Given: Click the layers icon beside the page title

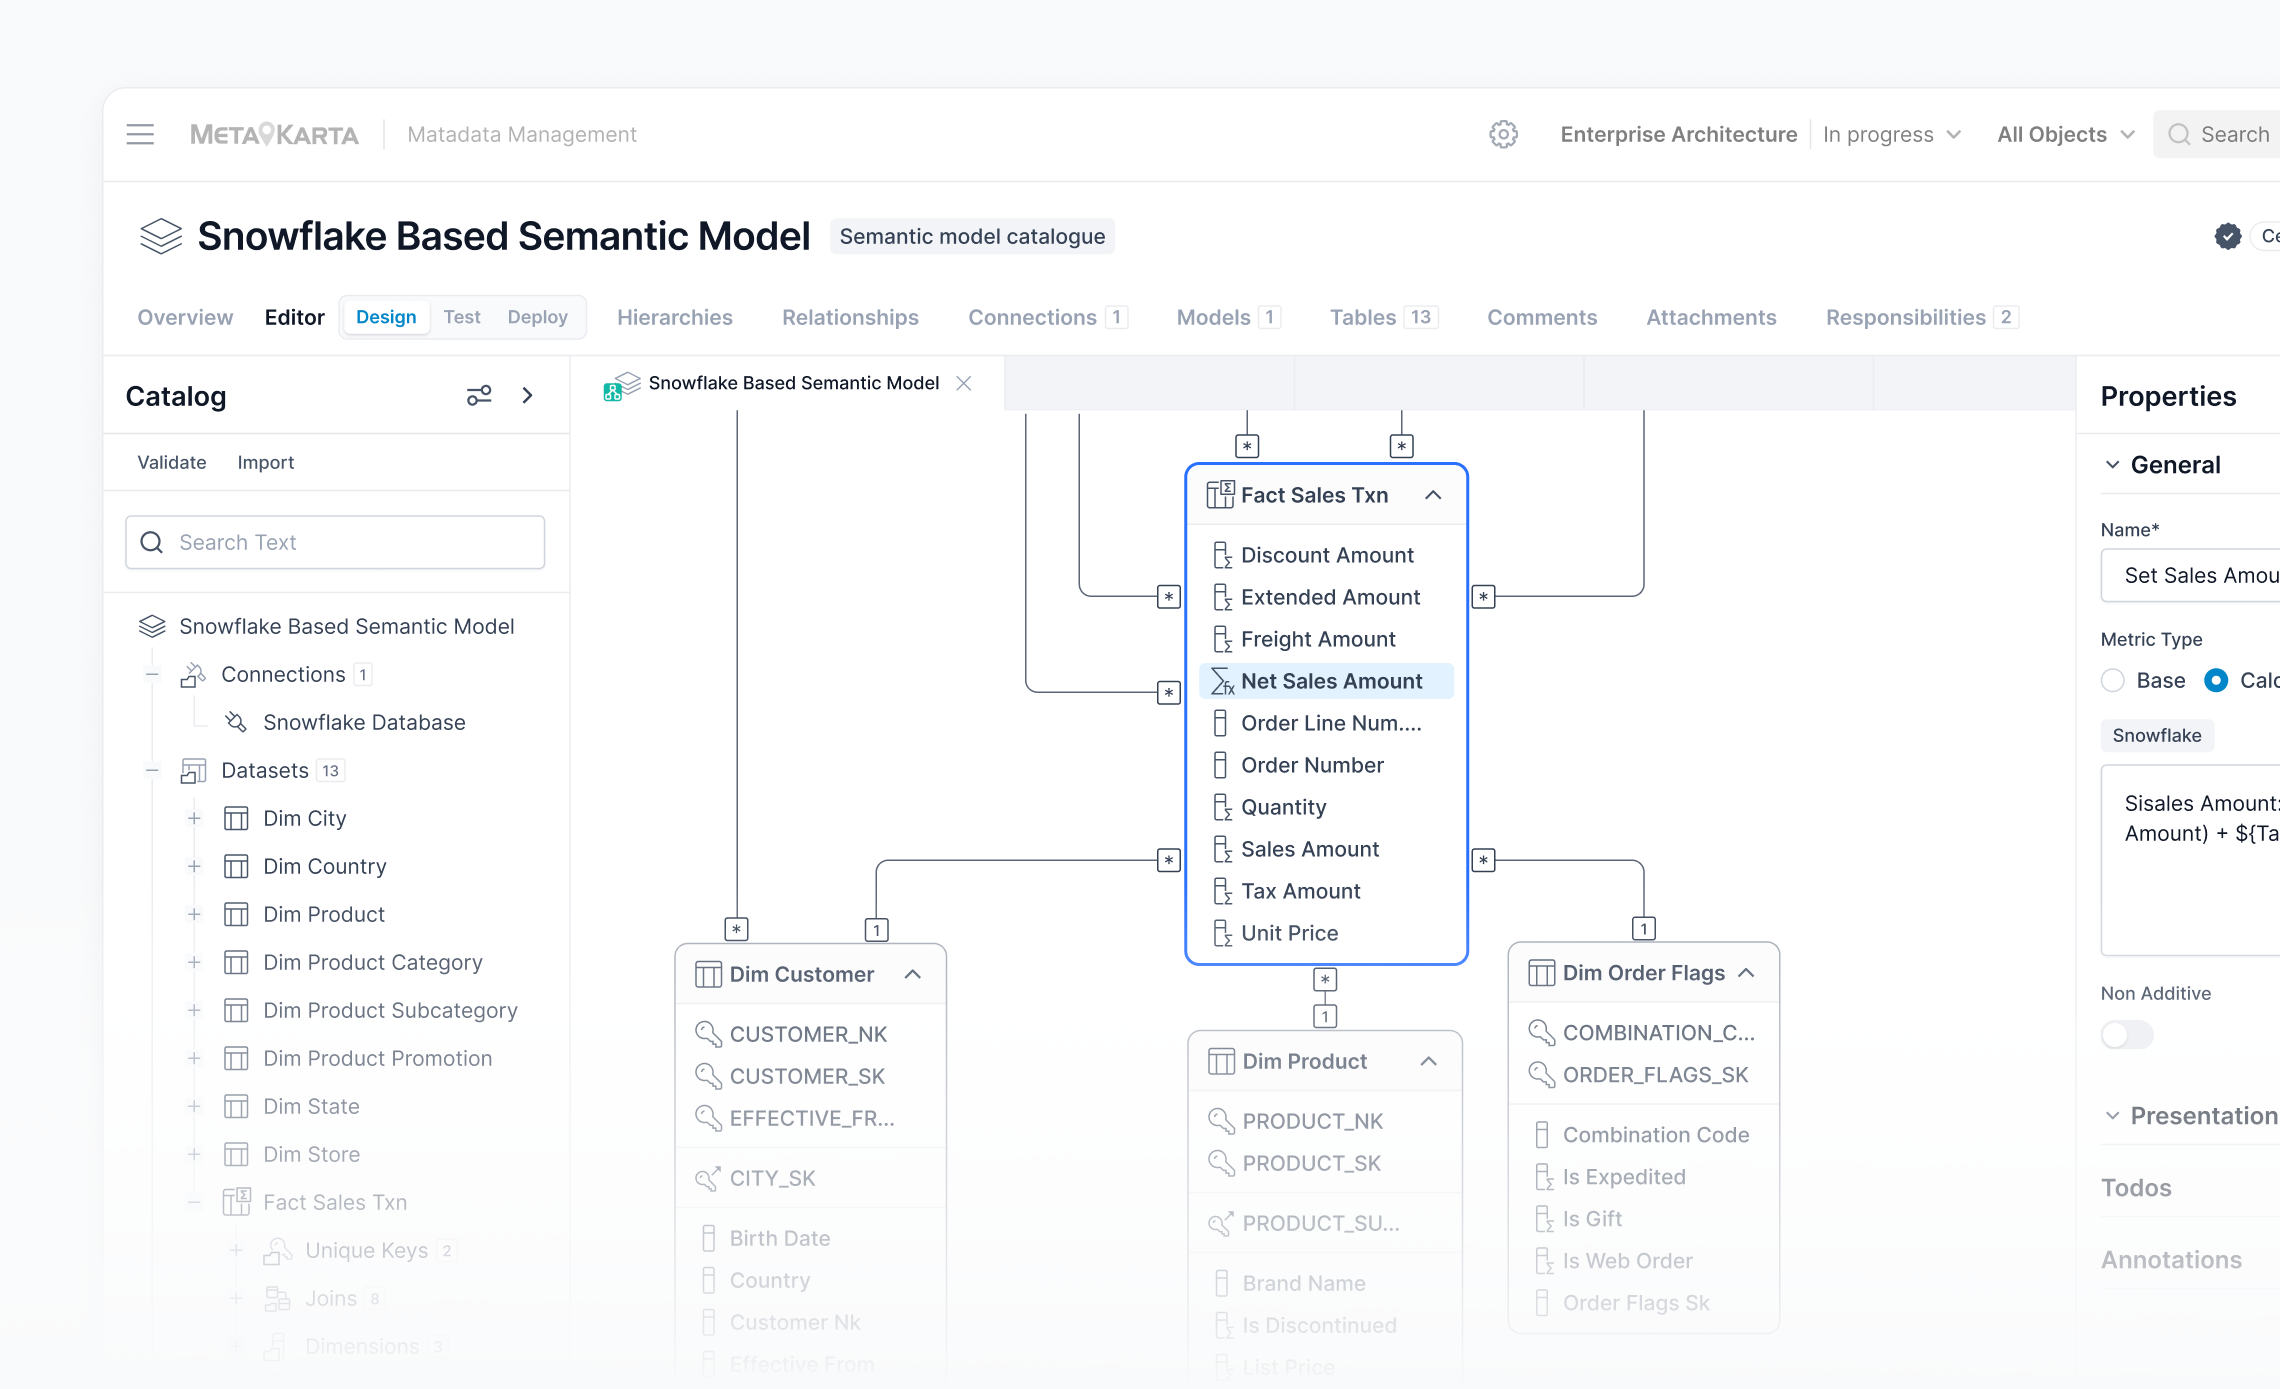Looking at the screenshot, I should click(x=161, y=236).
